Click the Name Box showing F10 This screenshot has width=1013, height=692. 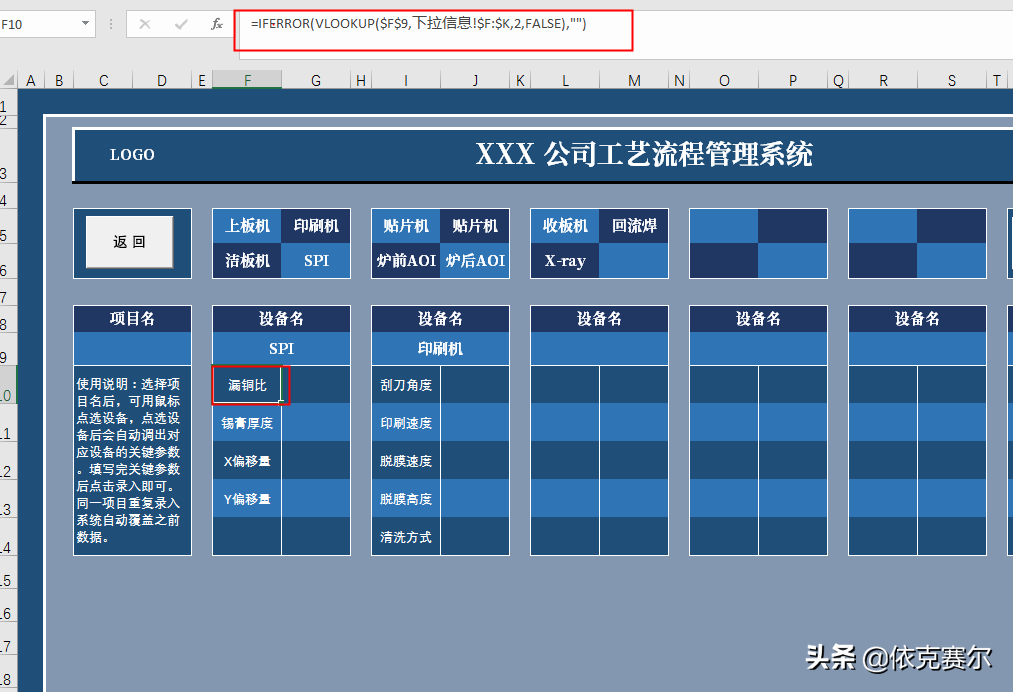(39, 24)
